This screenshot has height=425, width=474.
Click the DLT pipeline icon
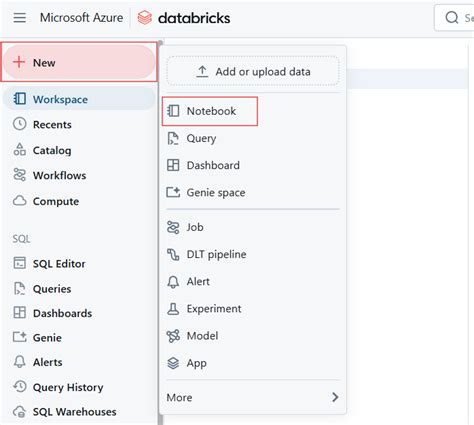[x=173, y=254]
